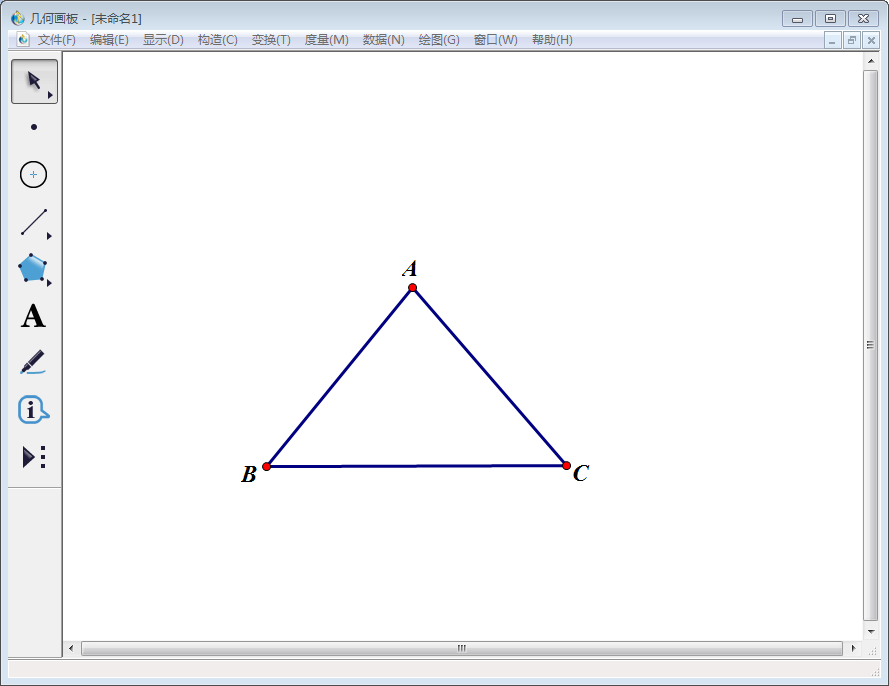Select the Point tool
The width and height of the screenshot is (889, 686).
click(34, 127)
